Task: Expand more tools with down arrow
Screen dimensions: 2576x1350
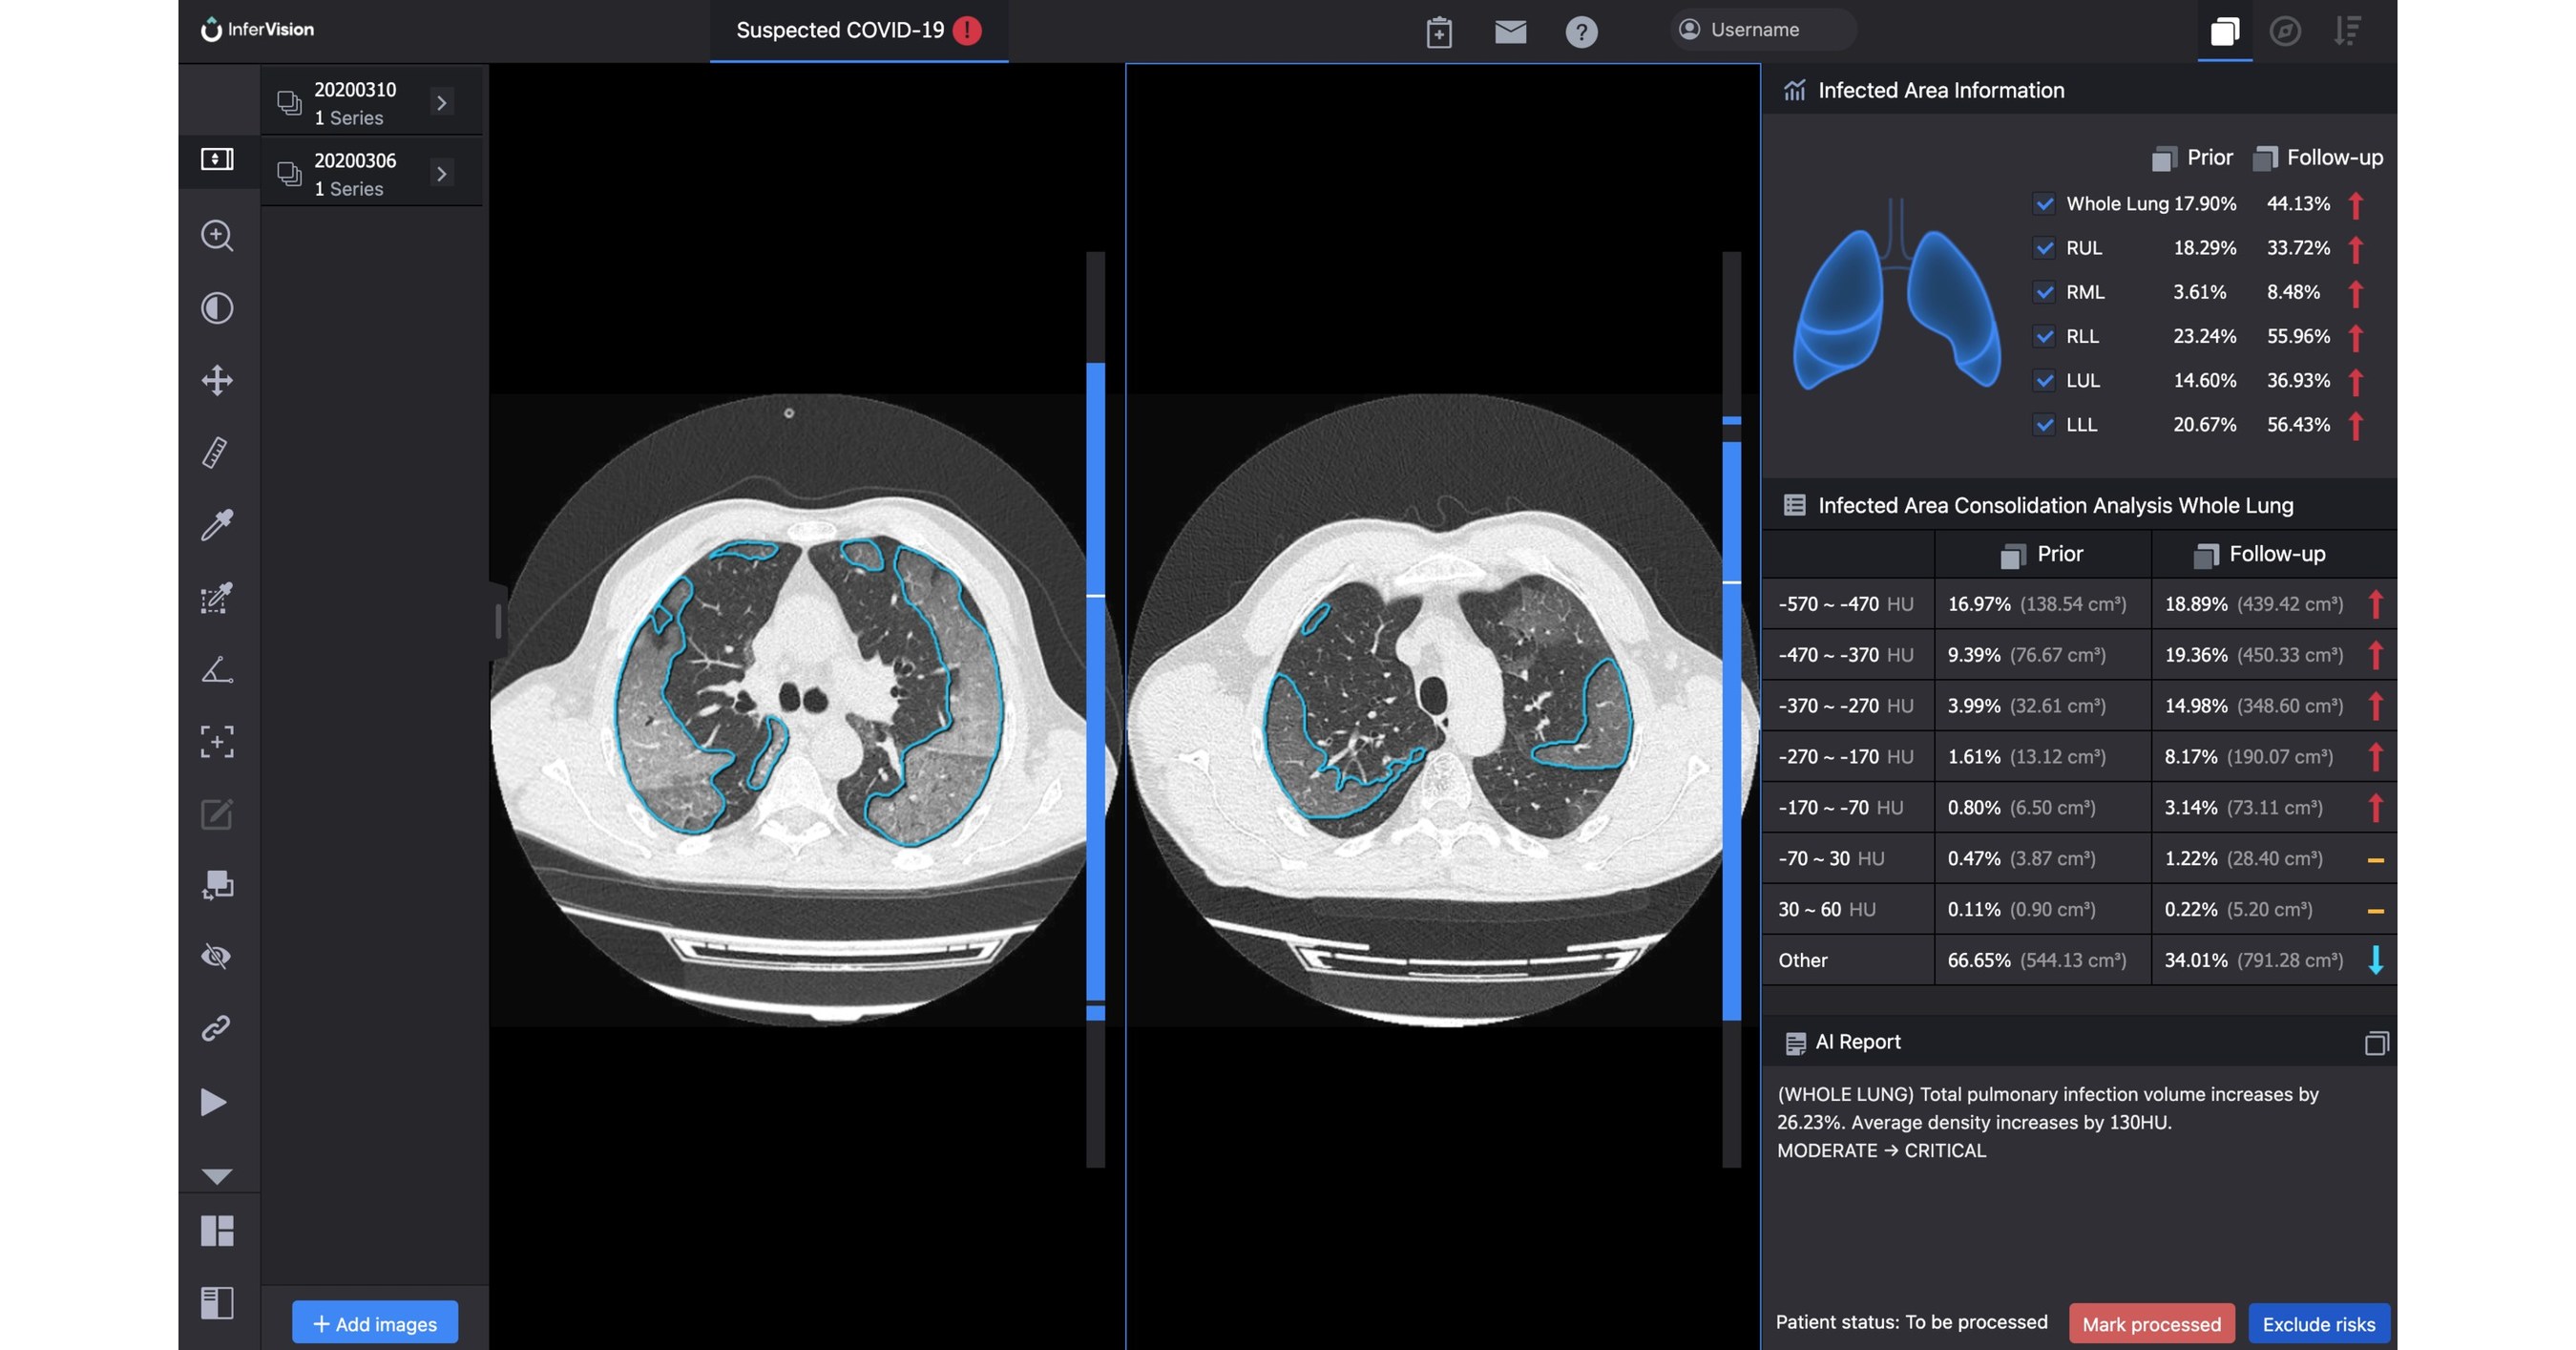Action: [217, 1176]
